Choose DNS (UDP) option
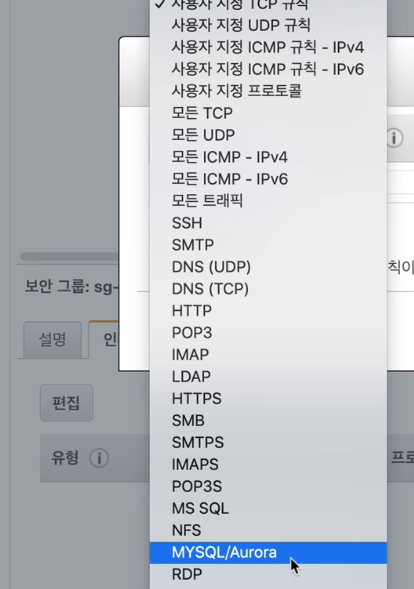Viewport: 414px width, 589px height. pos(268,267)
